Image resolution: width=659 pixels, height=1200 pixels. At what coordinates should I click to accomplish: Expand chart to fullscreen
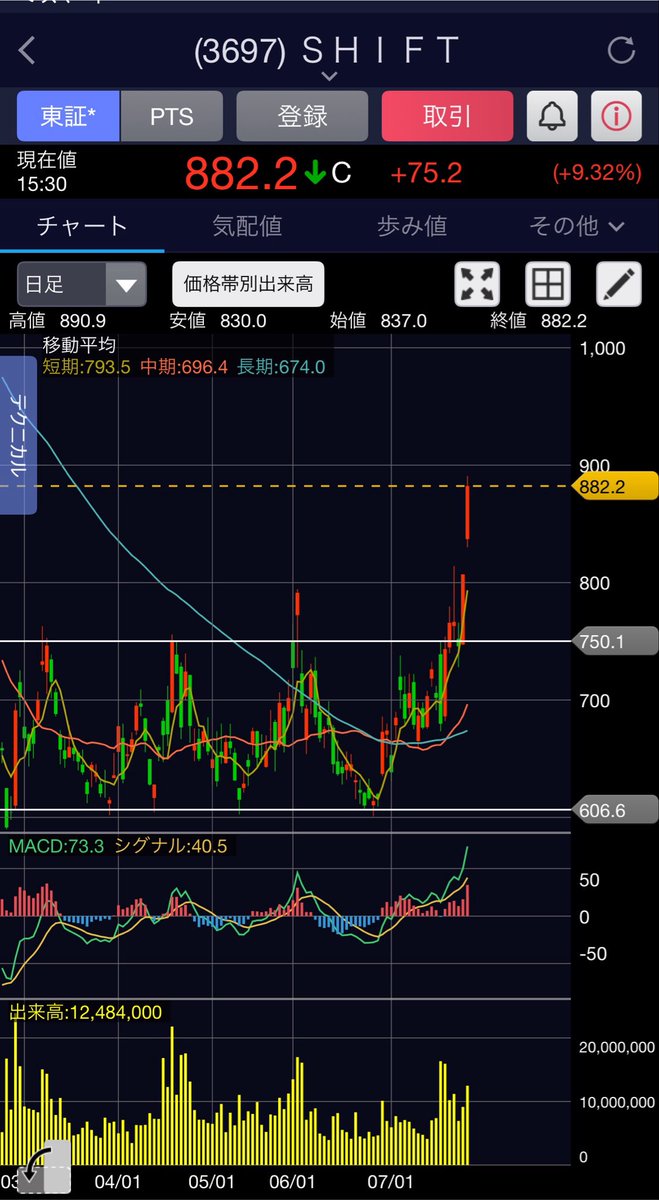click(x=478, y=285)
